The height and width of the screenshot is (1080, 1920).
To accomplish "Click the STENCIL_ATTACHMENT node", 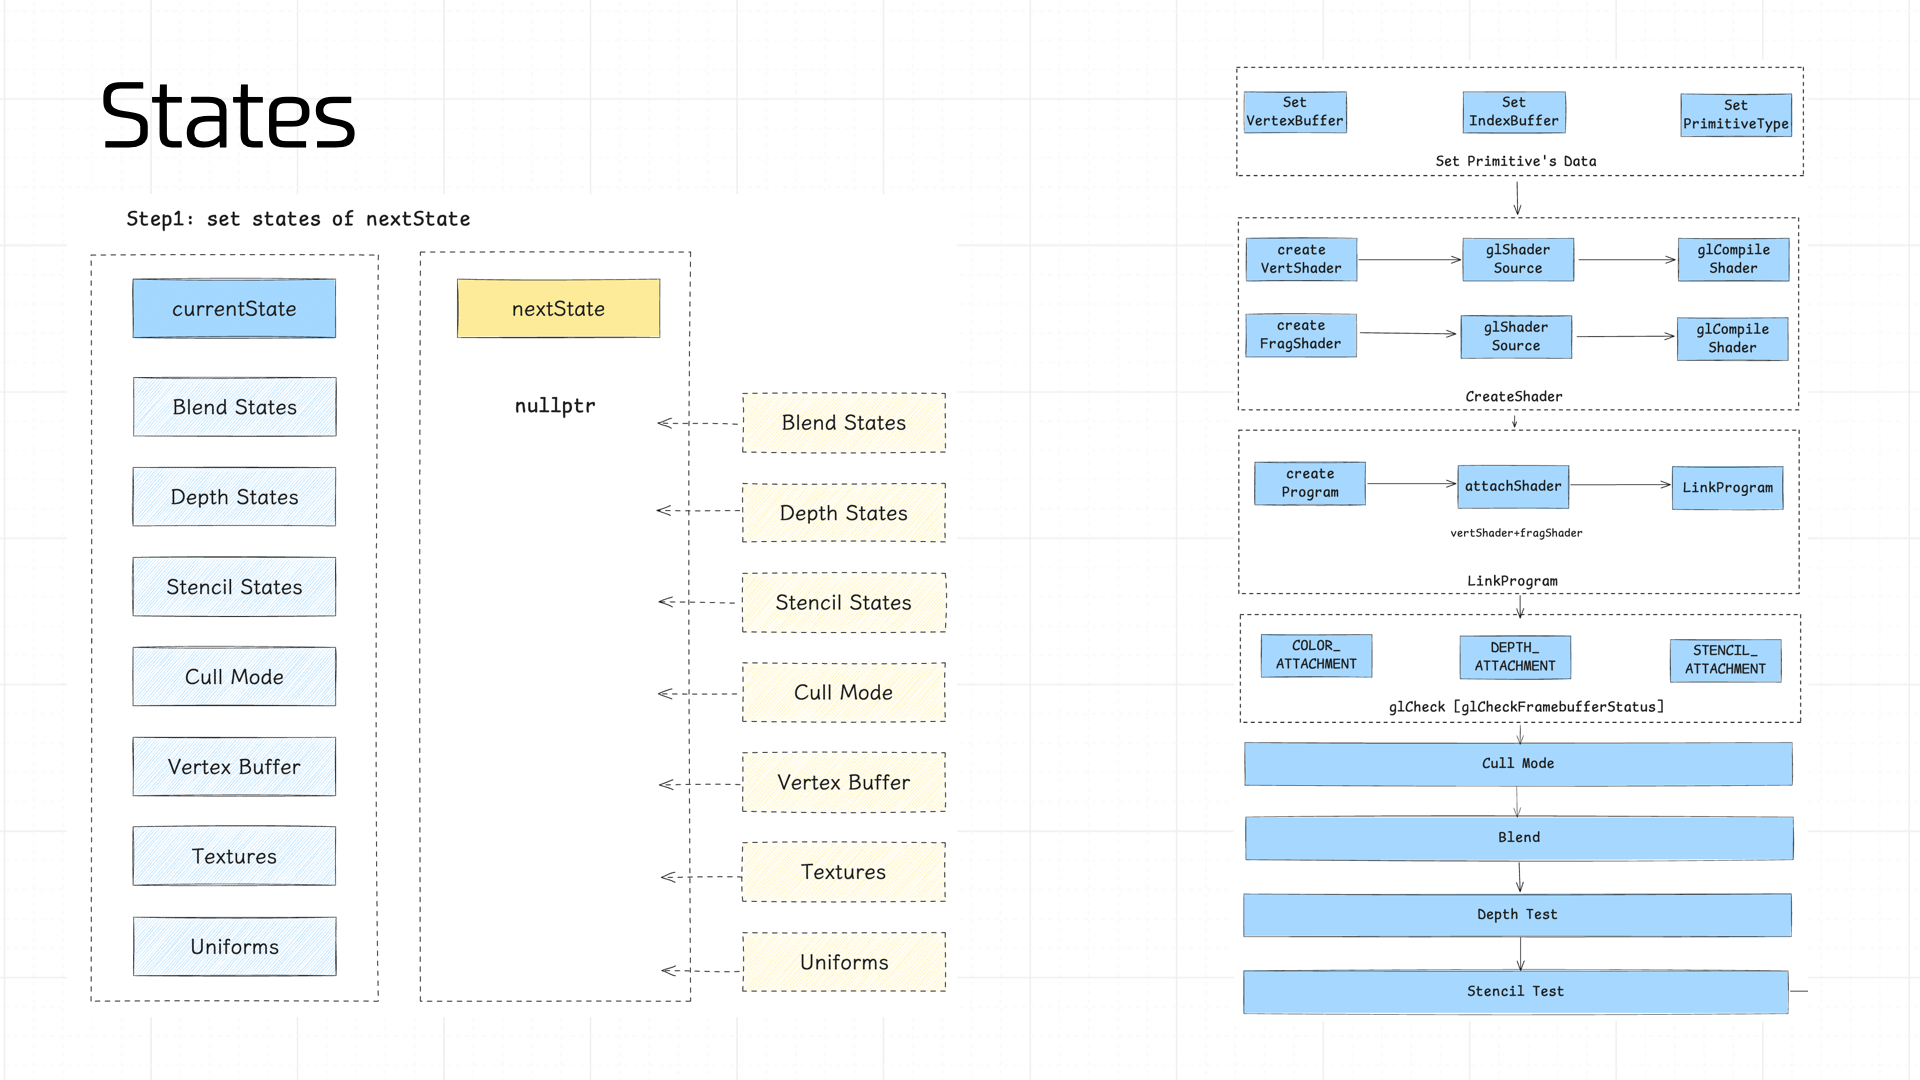I will pyautogui.click(x=1725, y=660).
